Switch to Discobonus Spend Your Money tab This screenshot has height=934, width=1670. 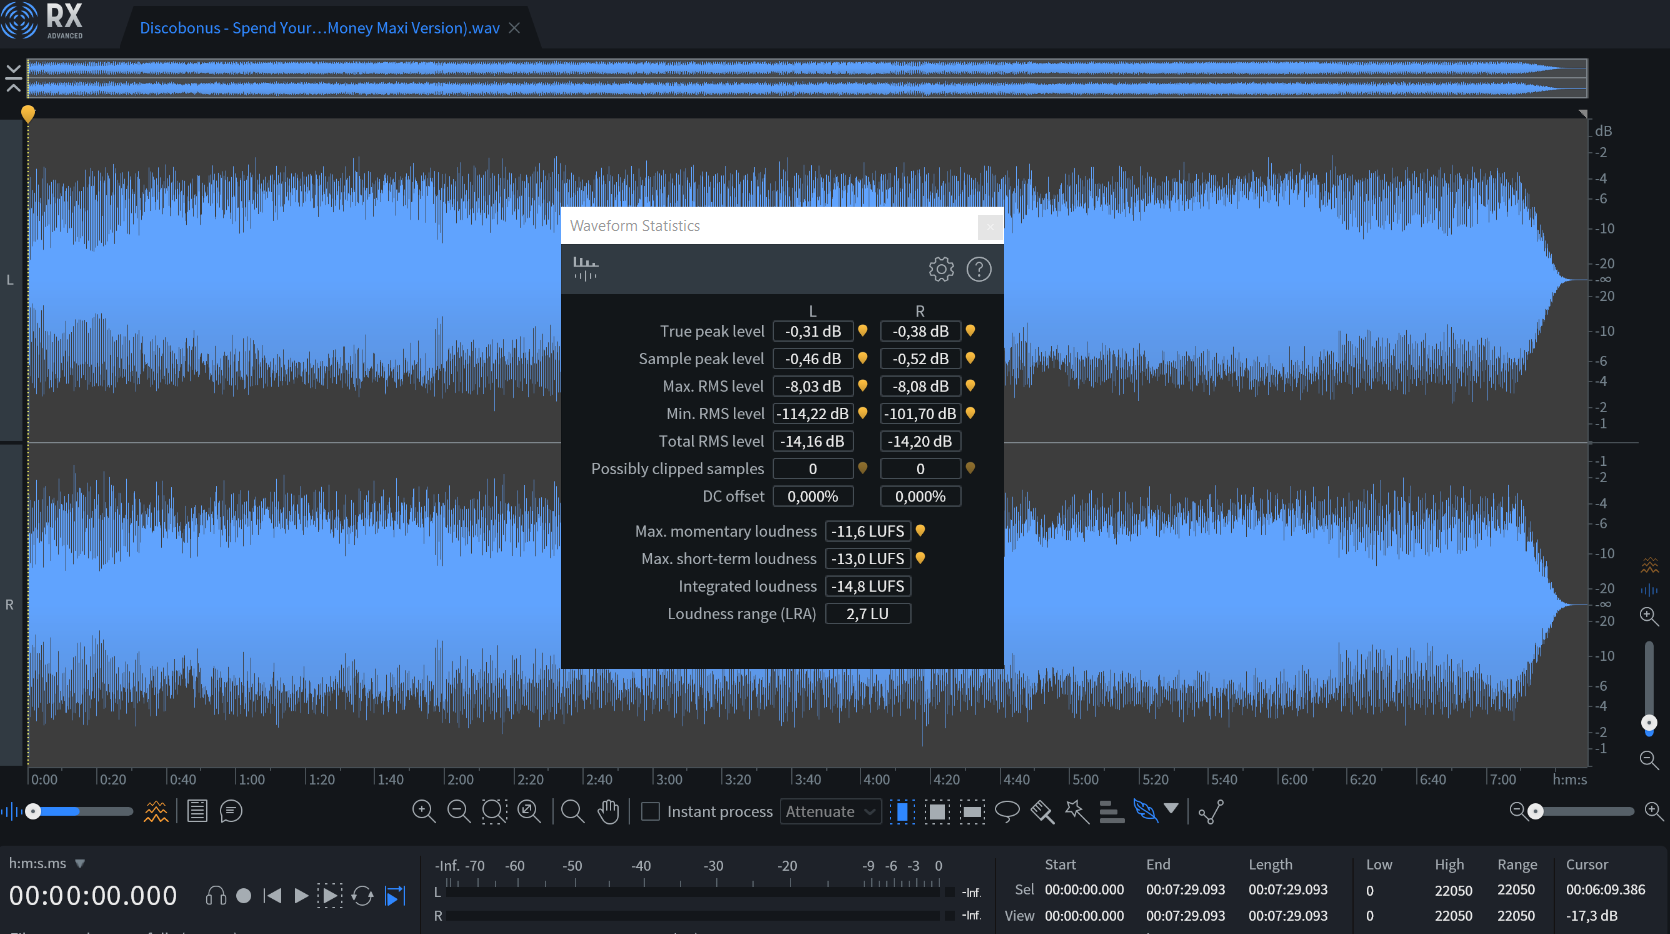(x=319, y=28)
